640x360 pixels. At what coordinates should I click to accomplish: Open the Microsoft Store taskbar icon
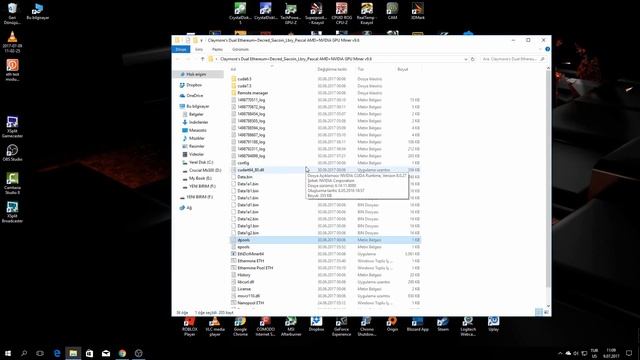89,353
